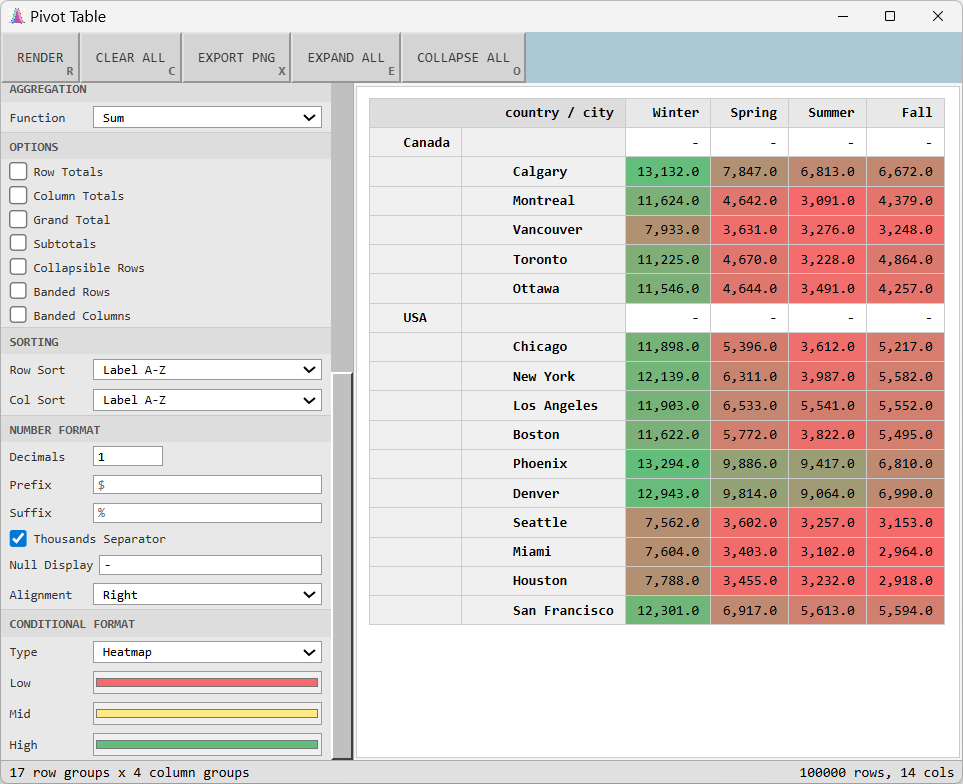Click the Pivot Table app icon
Viewport: 963px width, 784px height.
[x=16, y=16]
